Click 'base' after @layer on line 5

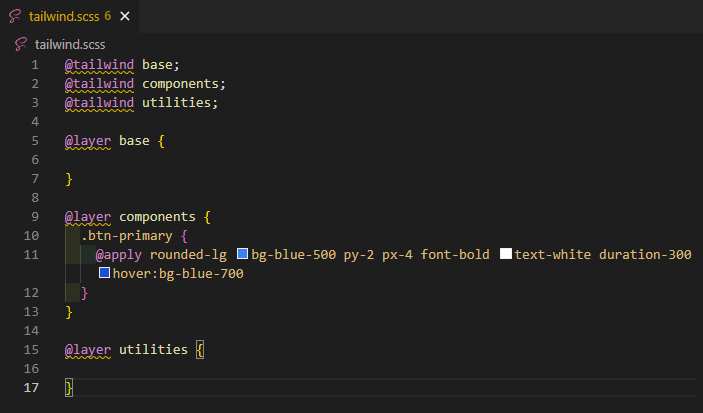point(135,141)
